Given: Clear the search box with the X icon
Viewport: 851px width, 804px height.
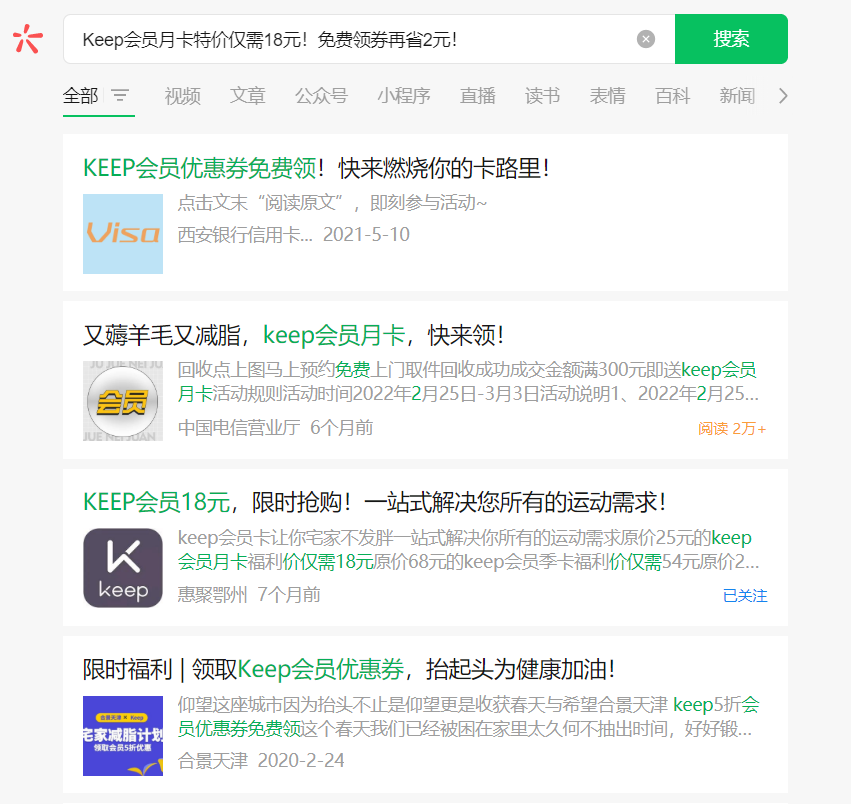Looking at the screenshot, I should click(645, 39).
